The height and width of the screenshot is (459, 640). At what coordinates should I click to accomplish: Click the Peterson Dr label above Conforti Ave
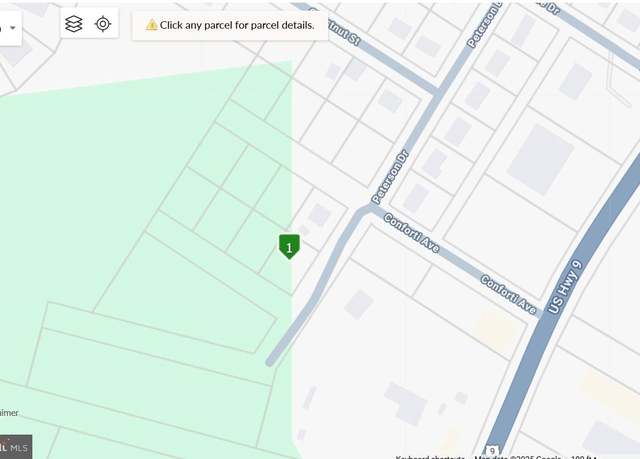tap(390, 177)
